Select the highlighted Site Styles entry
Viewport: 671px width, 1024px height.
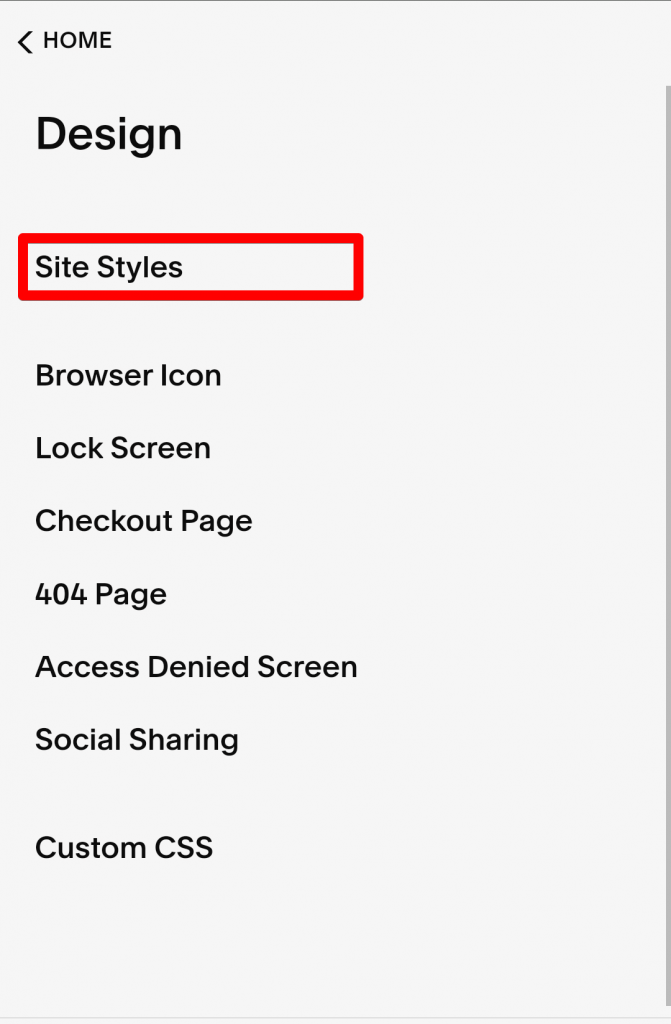pyautogui.click(x=109, y=267)
